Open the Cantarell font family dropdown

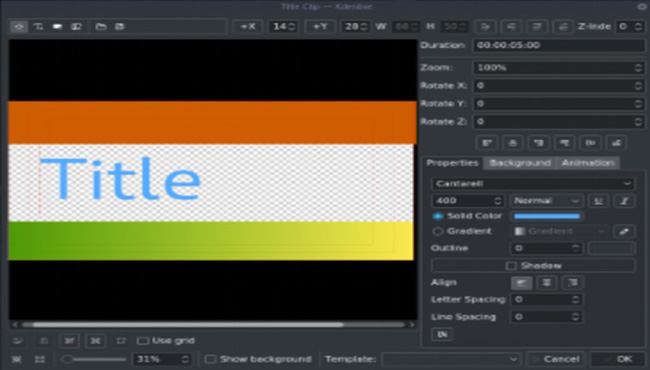point(533,183)
